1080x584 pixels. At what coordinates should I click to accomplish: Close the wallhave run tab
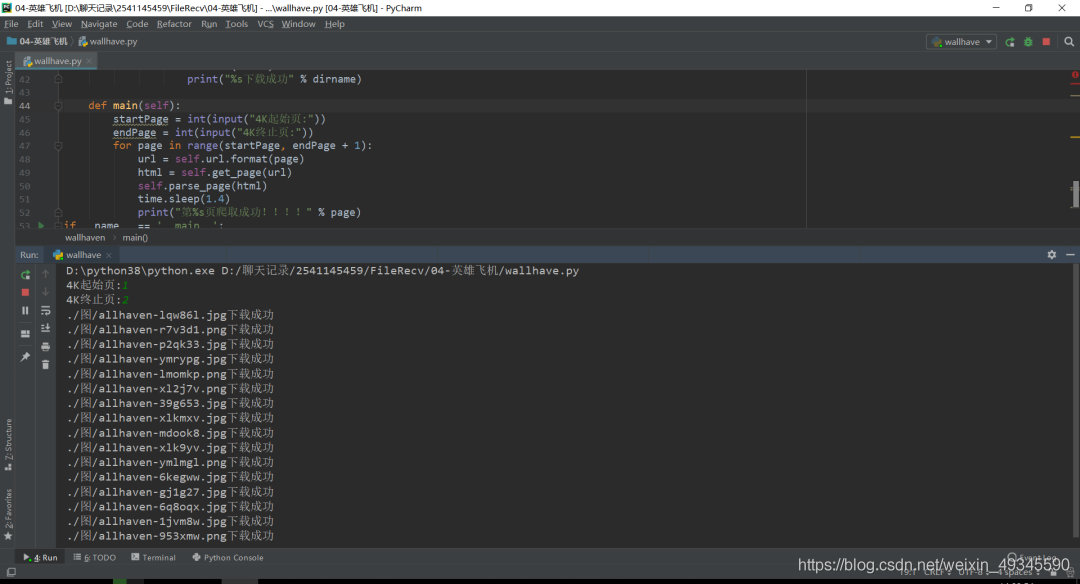(x=109, y=255)
